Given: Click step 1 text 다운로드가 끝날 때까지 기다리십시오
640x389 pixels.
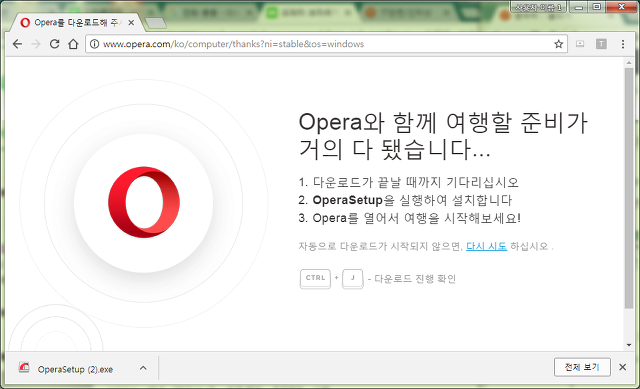Looking at the screenshot, I should (x=416, y=182).
